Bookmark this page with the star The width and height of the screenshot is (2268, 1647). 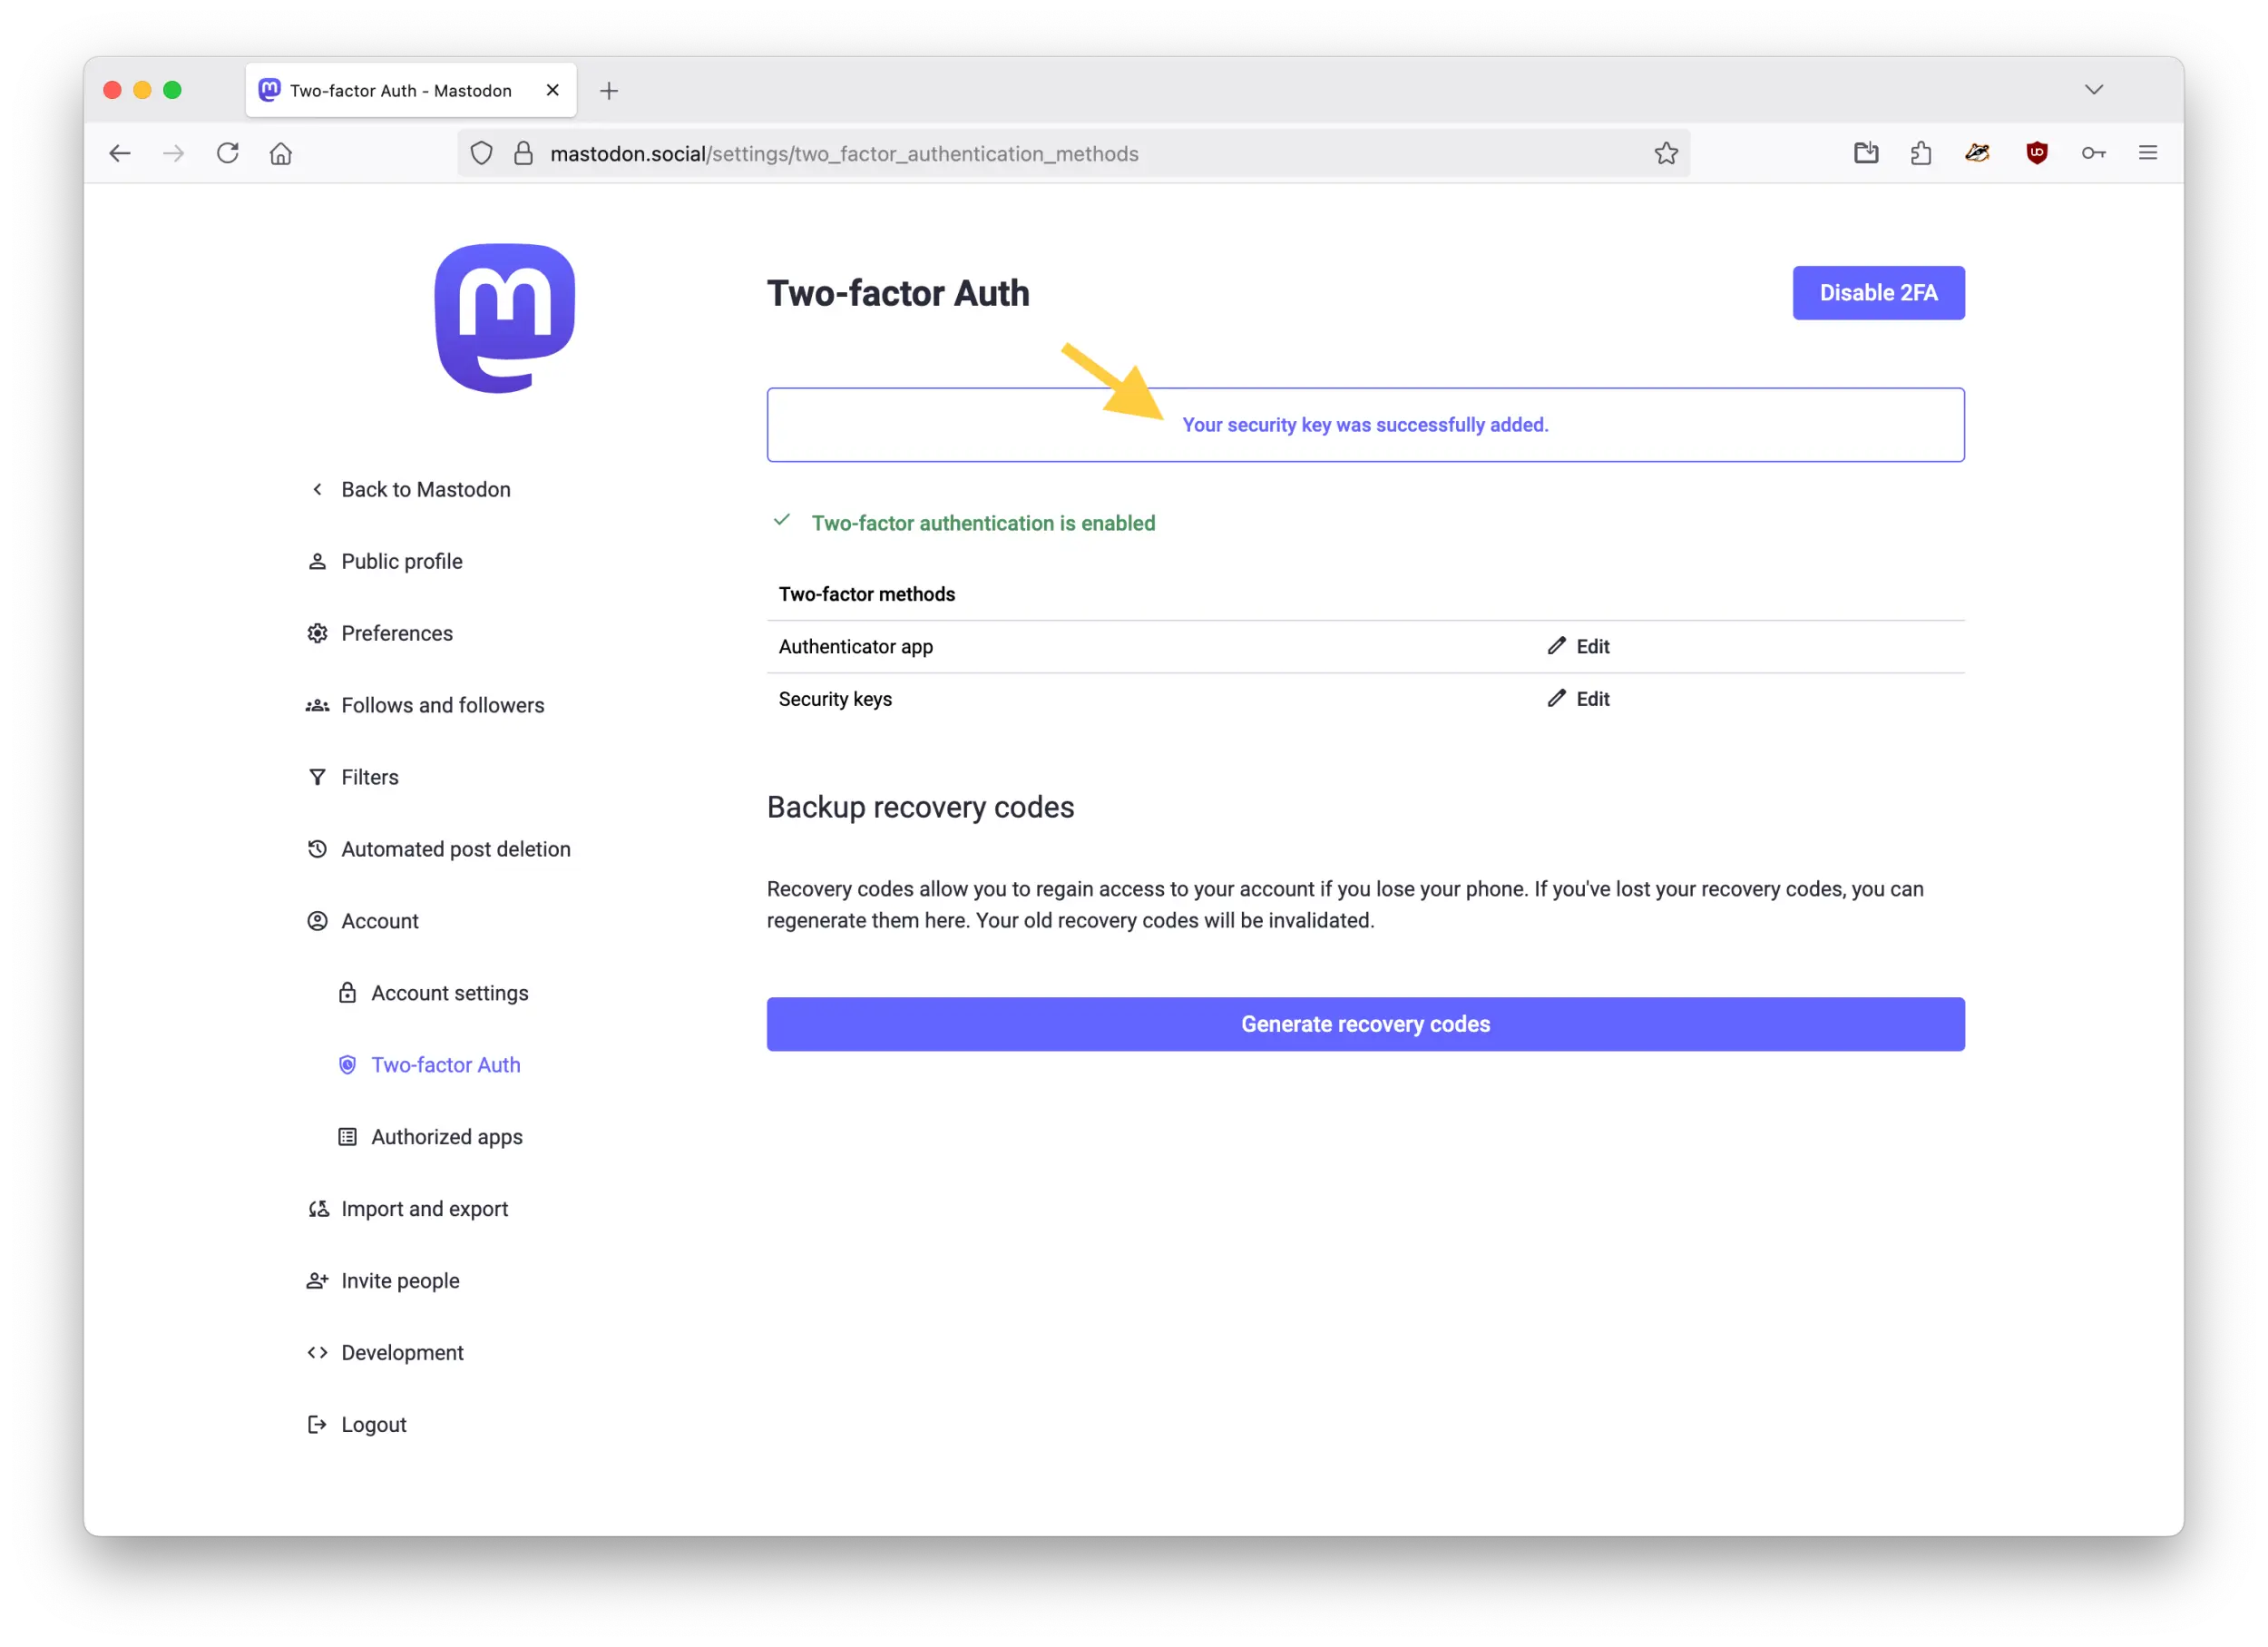pos(1666,153)
